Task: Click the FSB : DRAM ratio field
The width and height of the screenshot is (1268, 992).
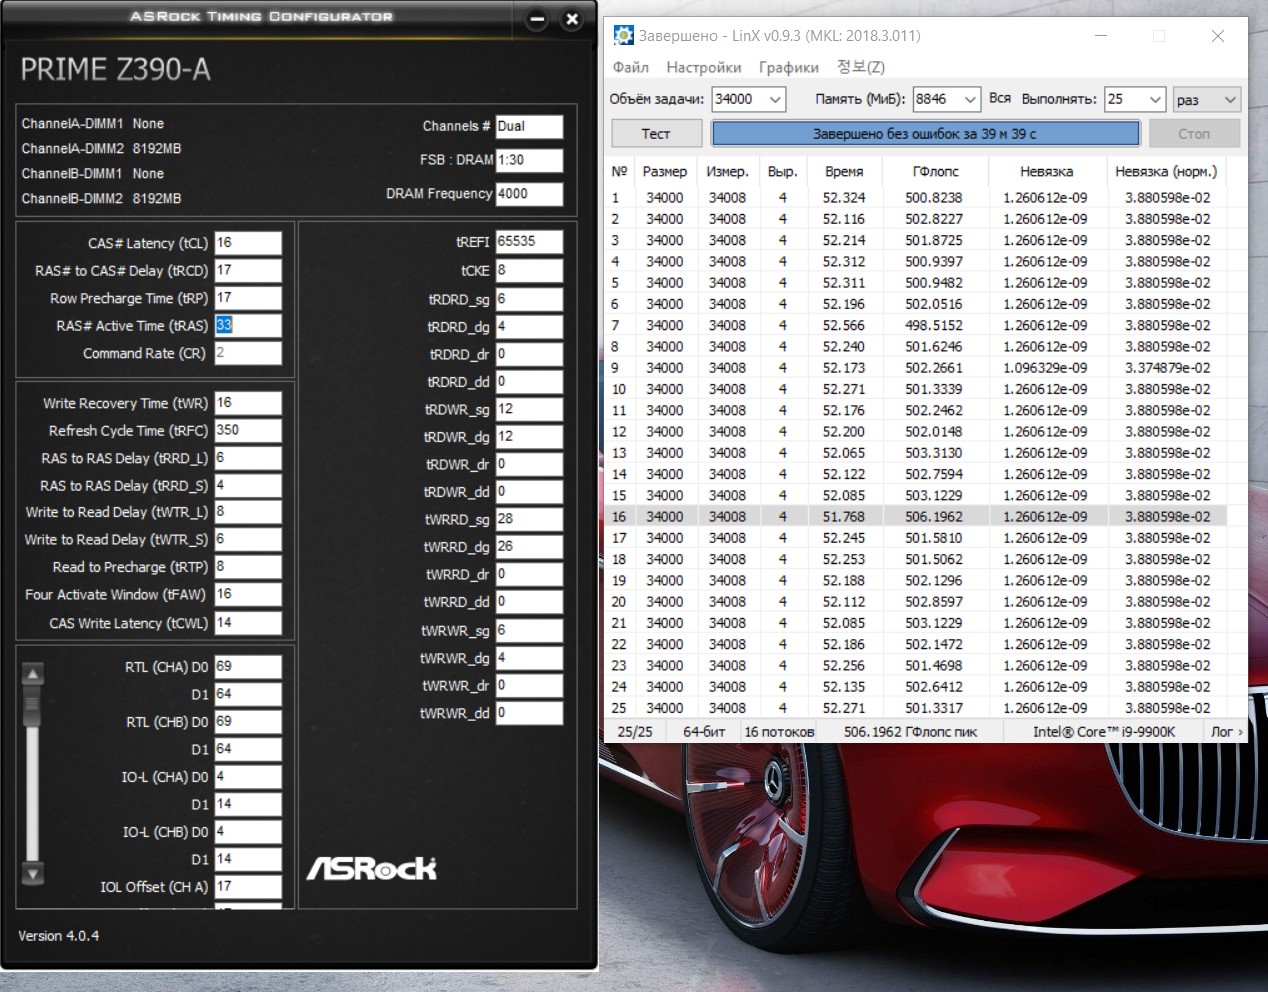Action: pos(529,160)
